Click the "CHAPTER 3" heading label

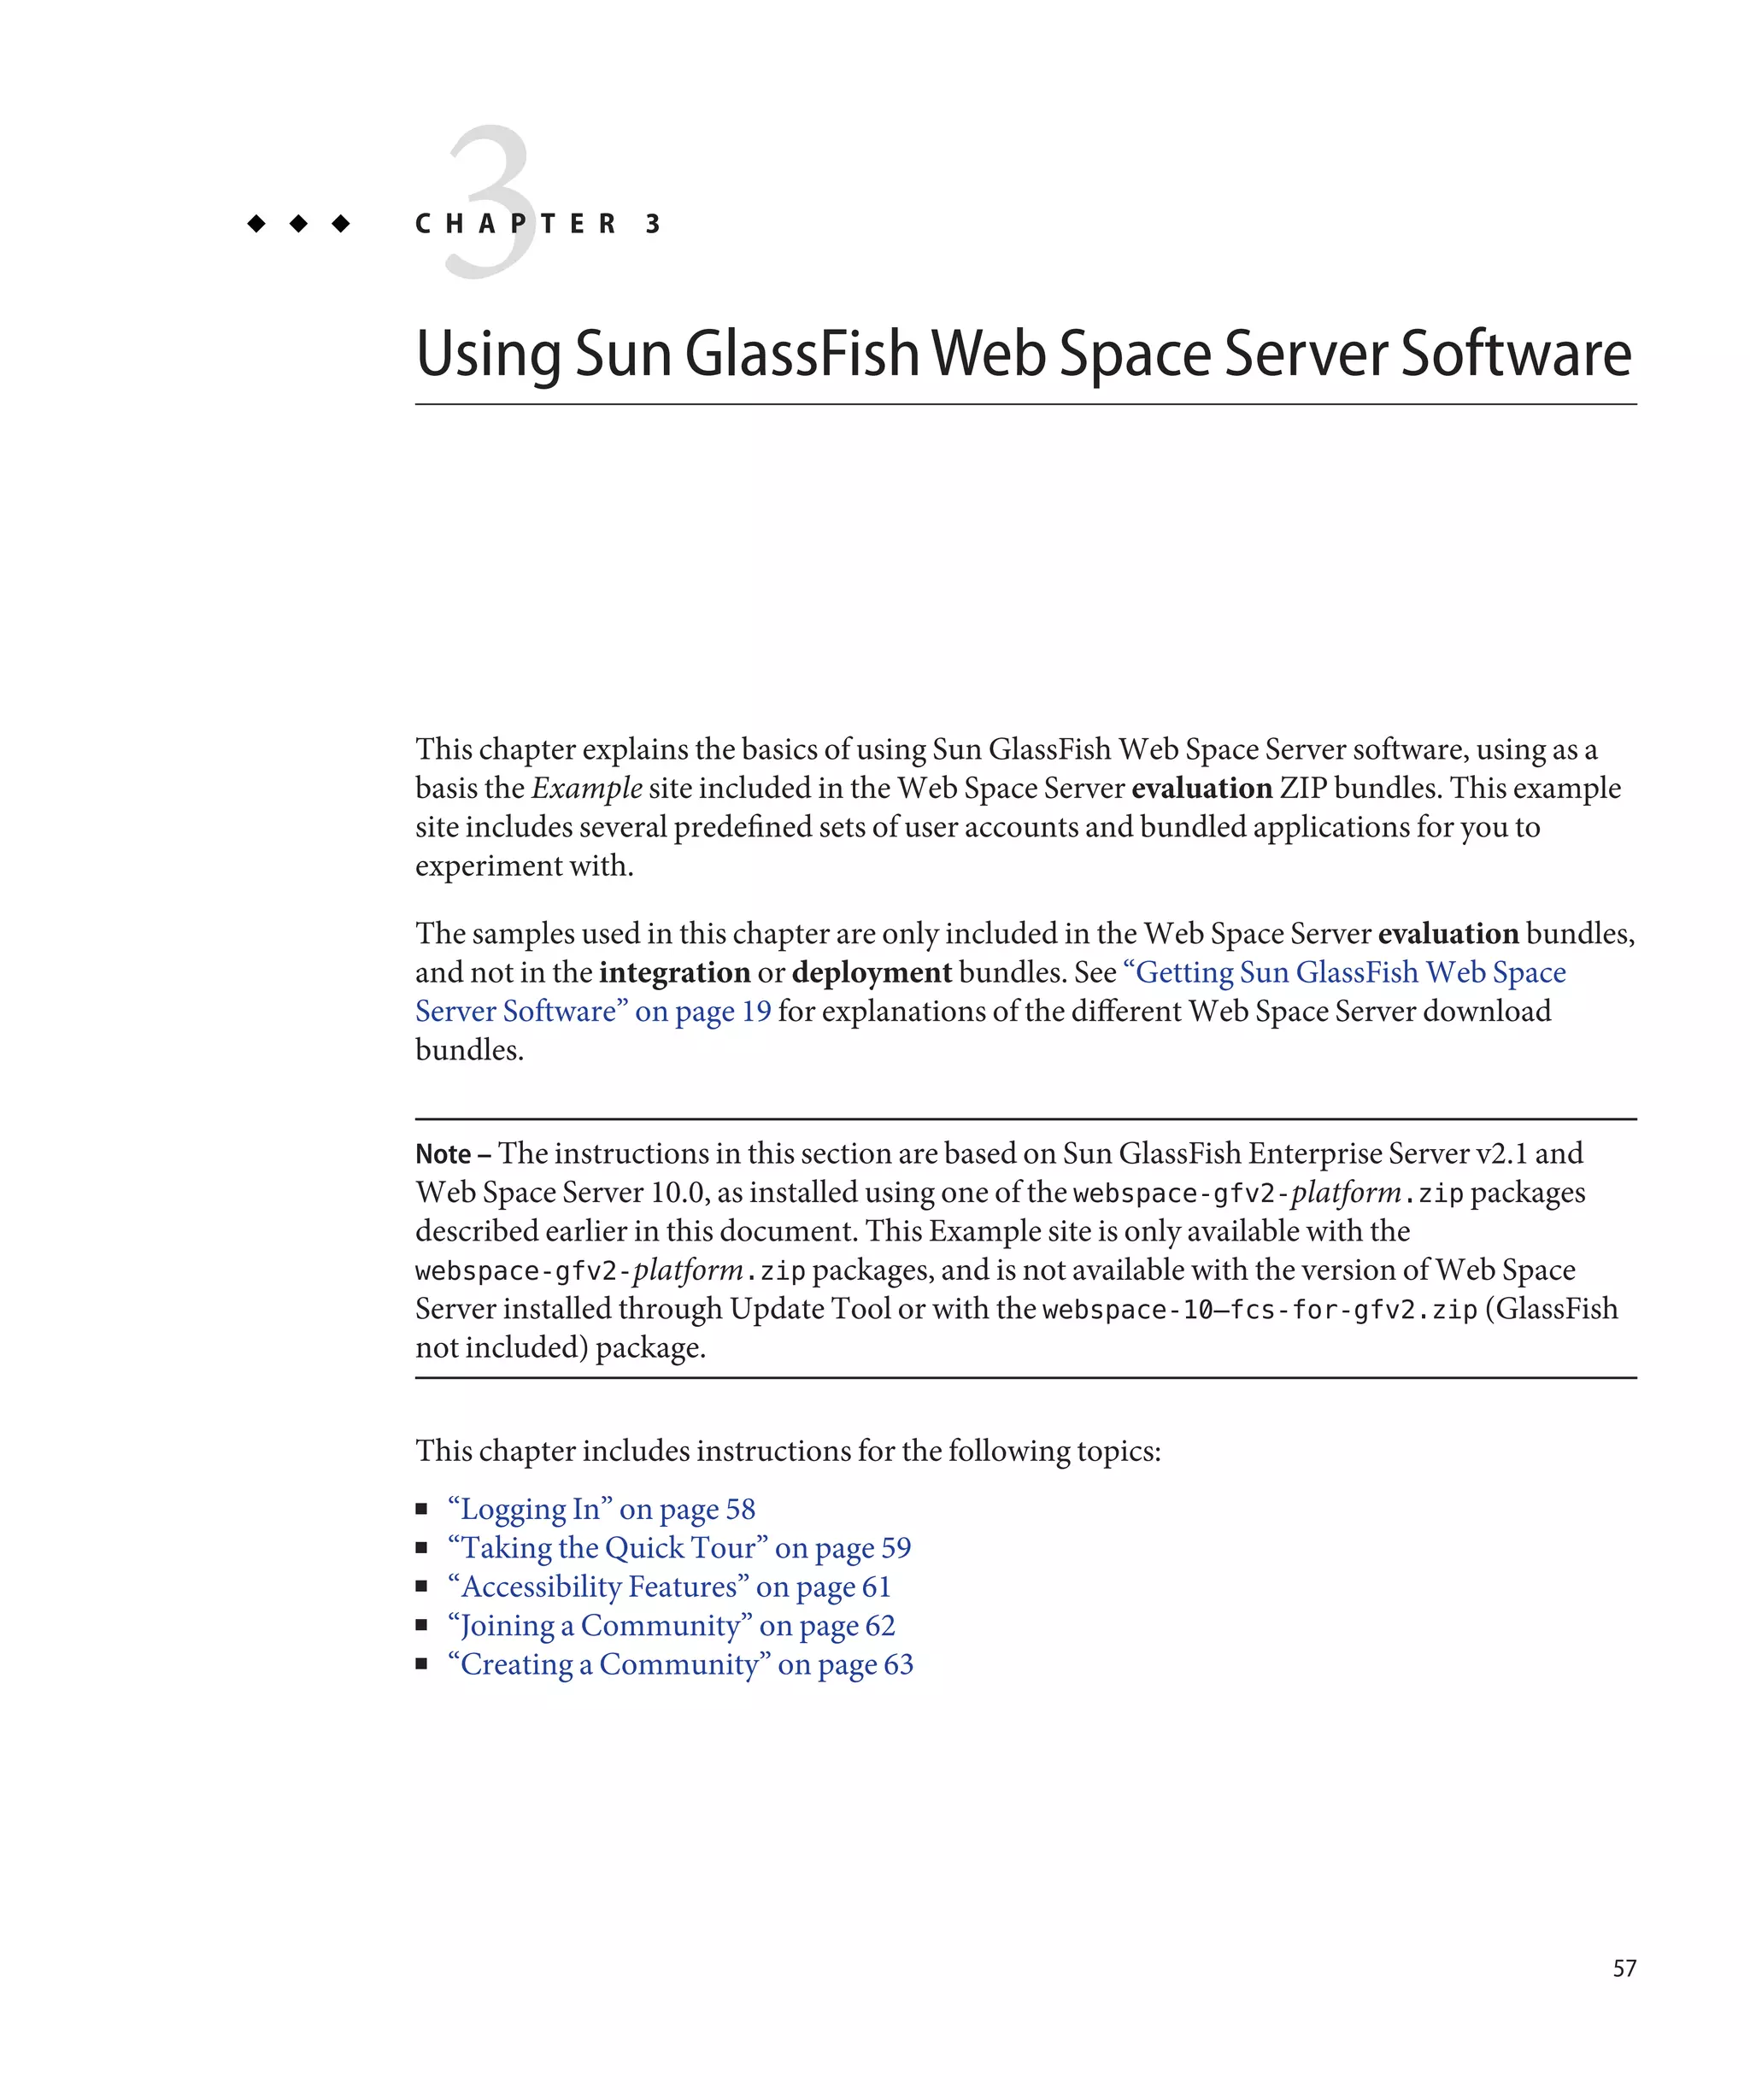(538, 223)
